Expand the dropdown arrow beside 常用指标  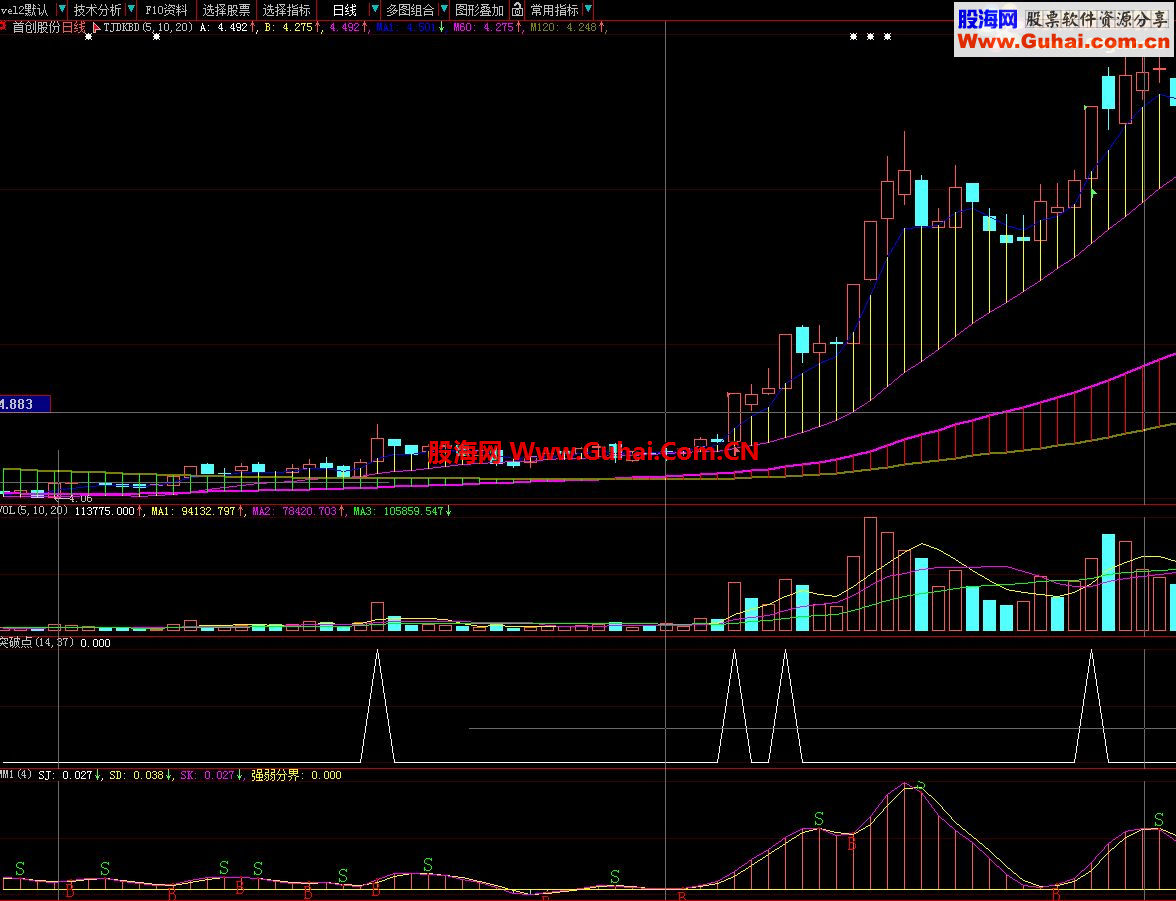[x=588, y=10]
